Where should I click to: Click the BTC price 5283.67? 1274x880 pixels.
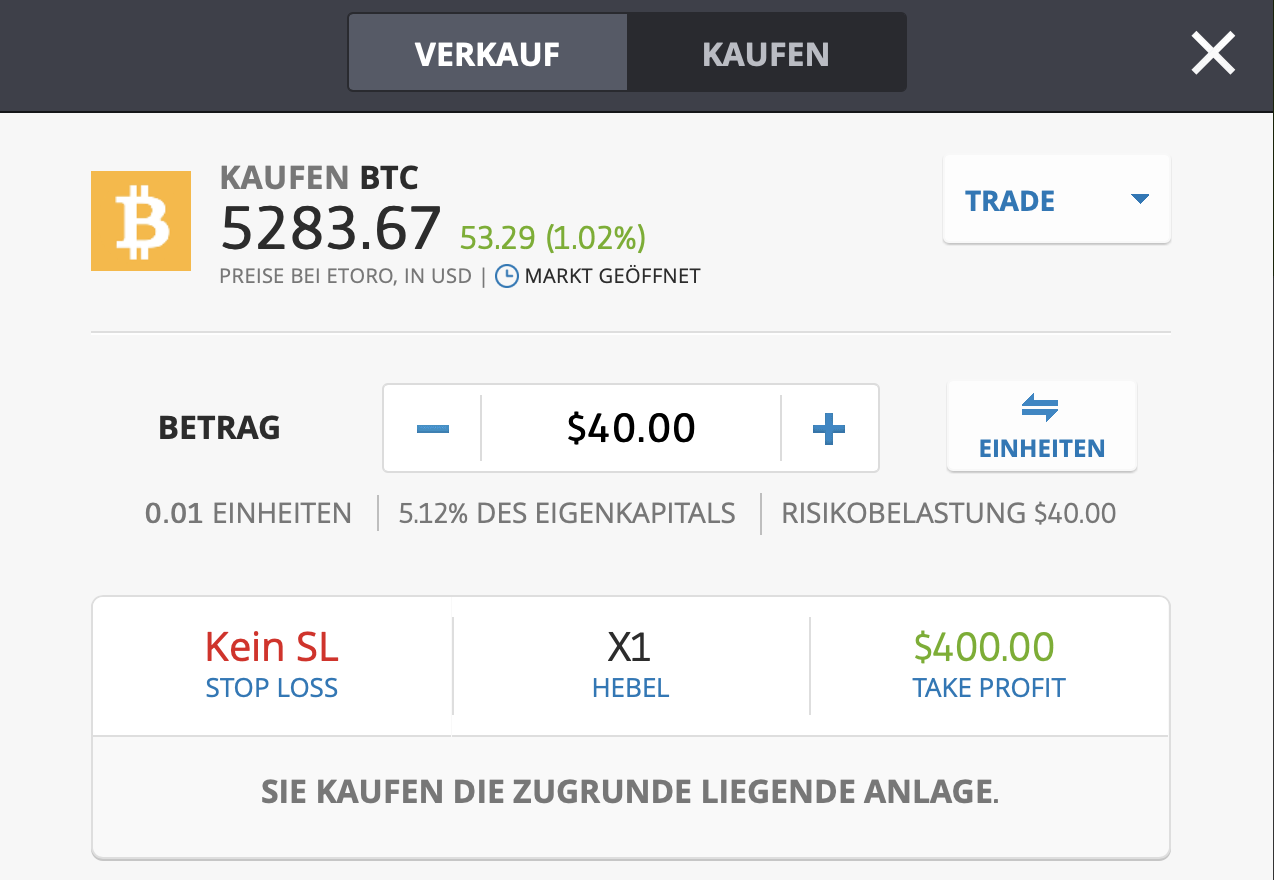(x=331, y=229)
